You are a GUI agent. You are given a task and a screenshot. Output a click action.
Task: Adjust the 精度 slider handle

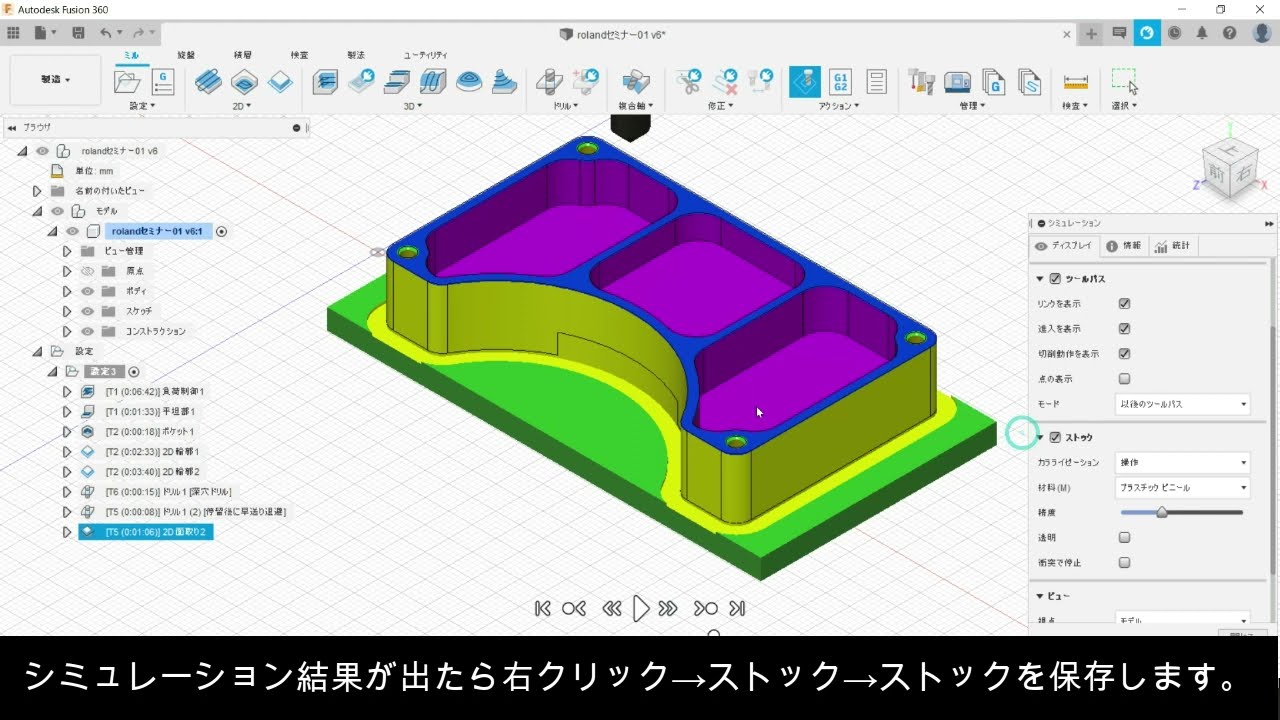pyautogui.click(x=1161, y=512)
